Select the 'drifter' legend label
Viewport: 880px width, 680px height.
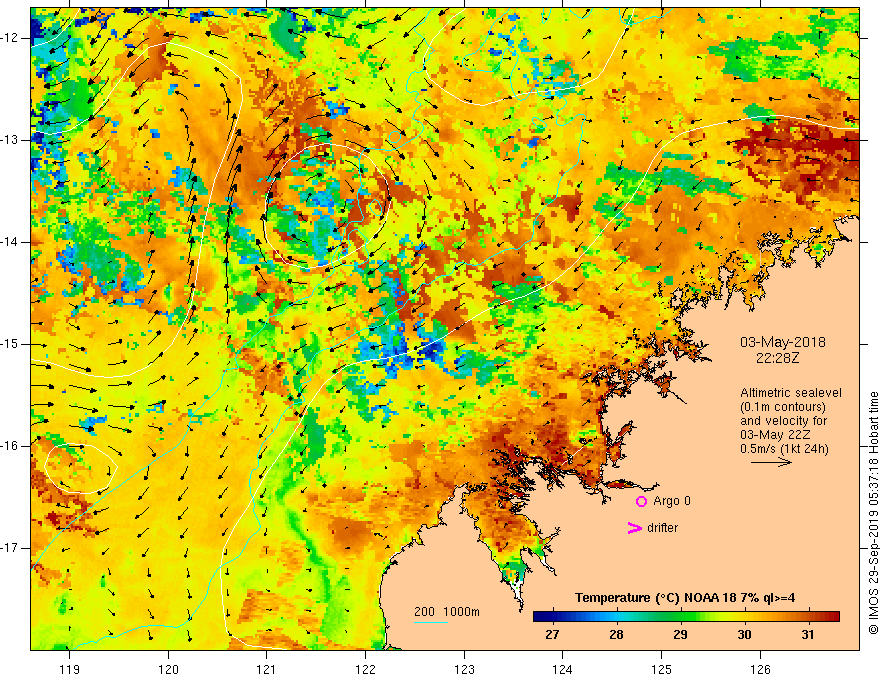coord(662,528)
